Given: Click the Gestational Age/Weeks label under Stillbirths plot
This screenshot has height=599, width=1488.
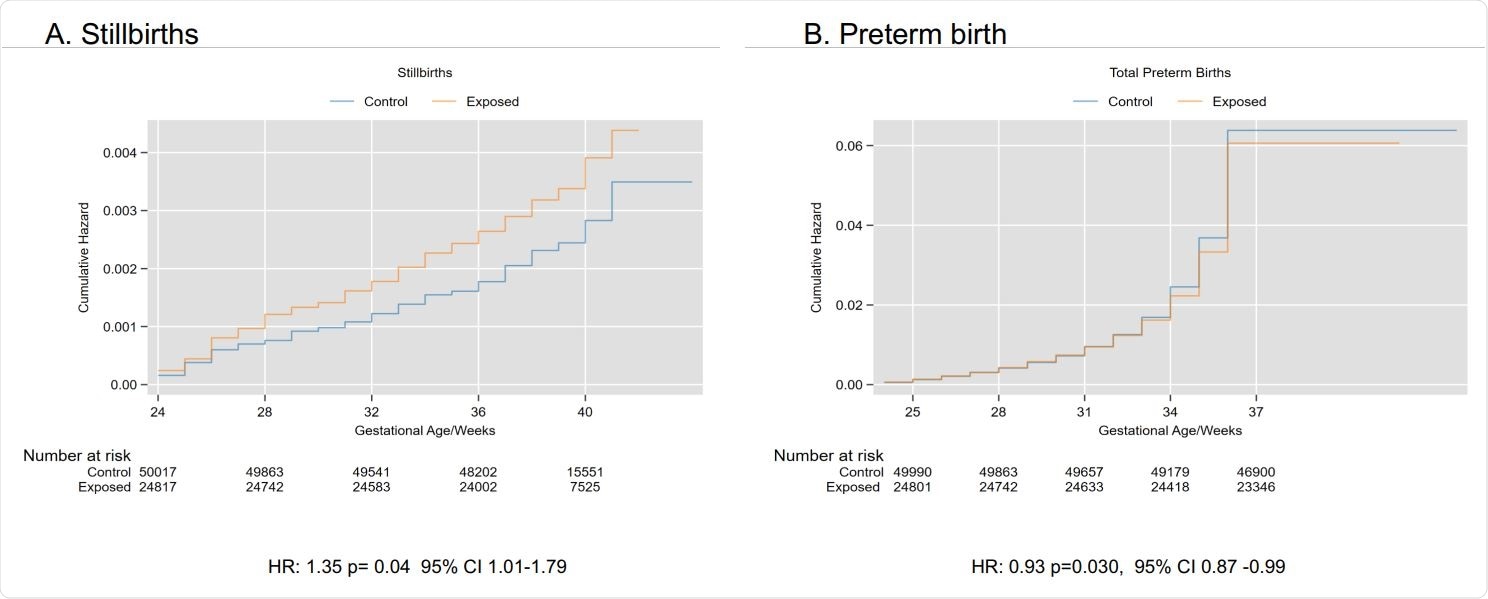Looking at the screenshot, I should click(x=425, y=431).
